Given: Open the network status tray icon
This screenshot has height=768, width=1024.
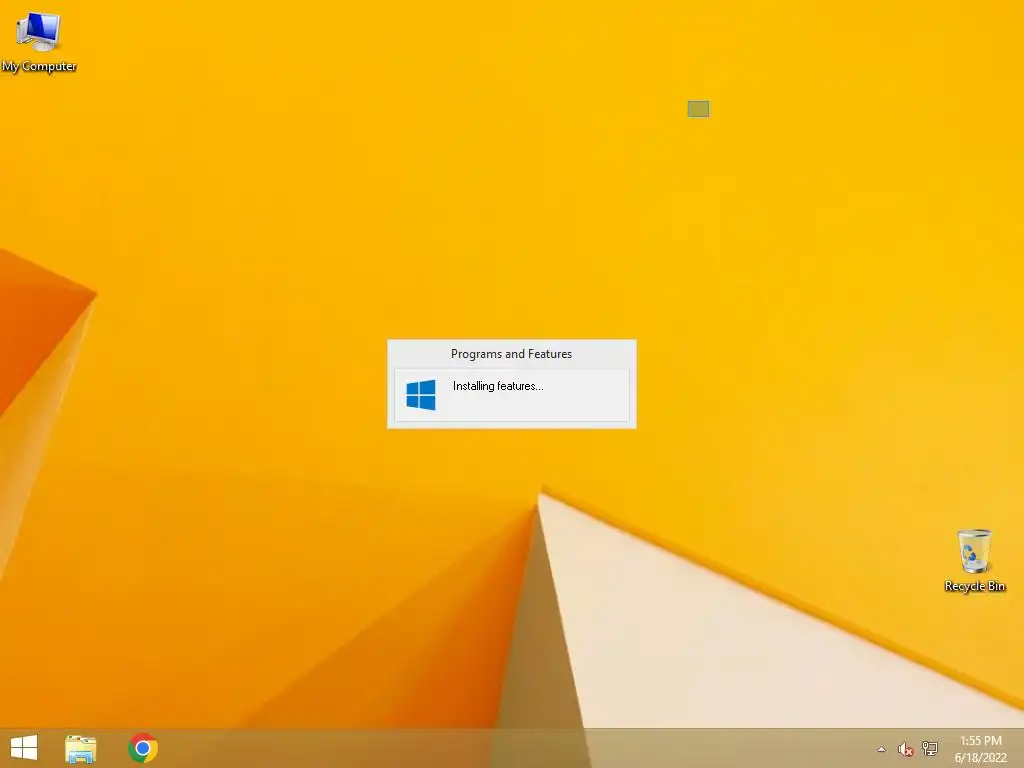Looking at the screenshot, I should 929,748.
